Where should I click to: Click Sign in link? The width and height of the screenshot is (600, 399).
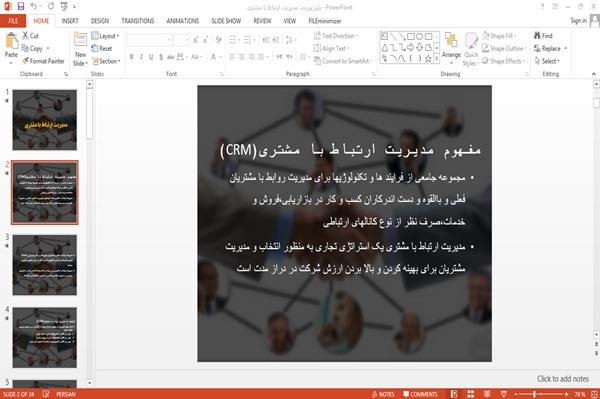pyautogui.click(x=578, y=21)
